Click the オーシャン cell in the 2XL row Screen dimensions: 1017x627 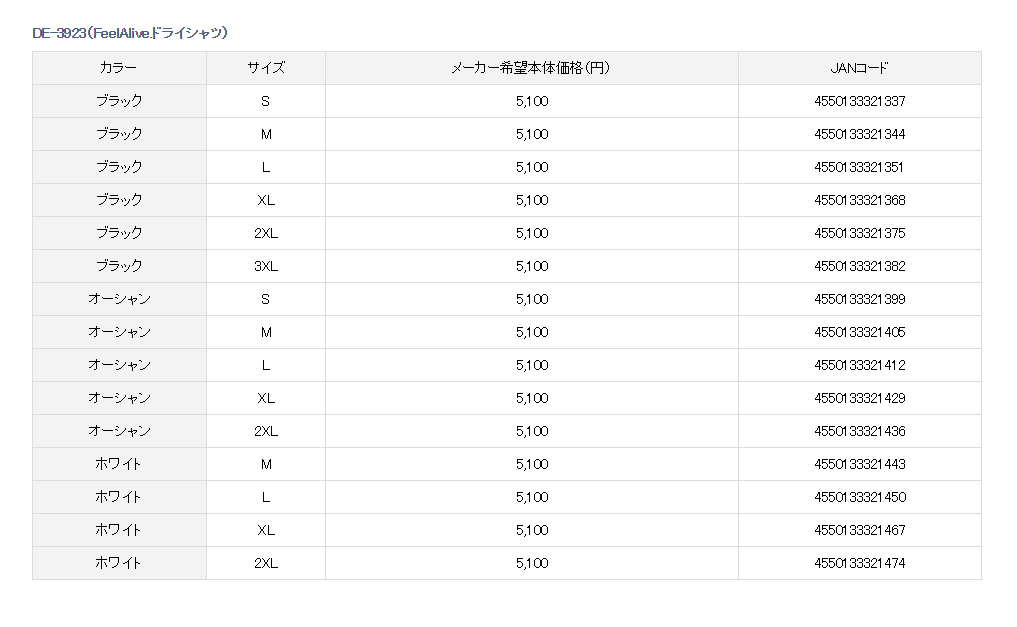(119, 431)
